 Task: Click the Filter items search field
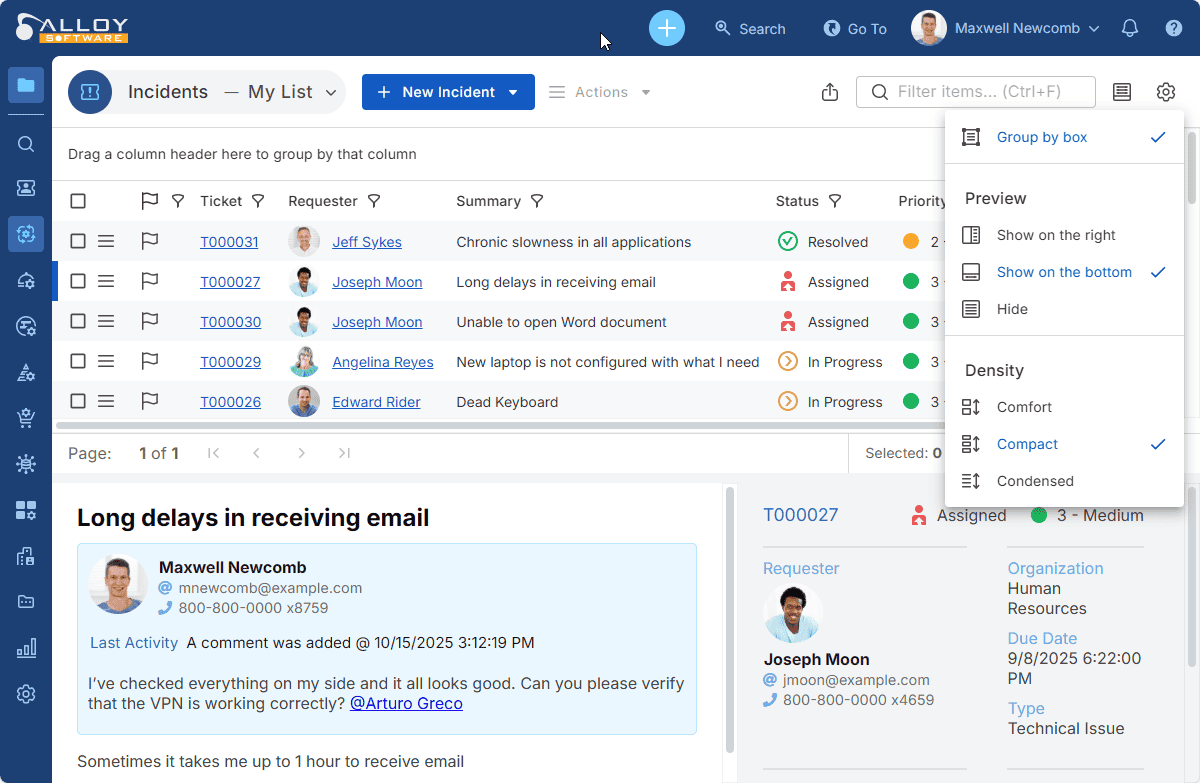(985, 92)
